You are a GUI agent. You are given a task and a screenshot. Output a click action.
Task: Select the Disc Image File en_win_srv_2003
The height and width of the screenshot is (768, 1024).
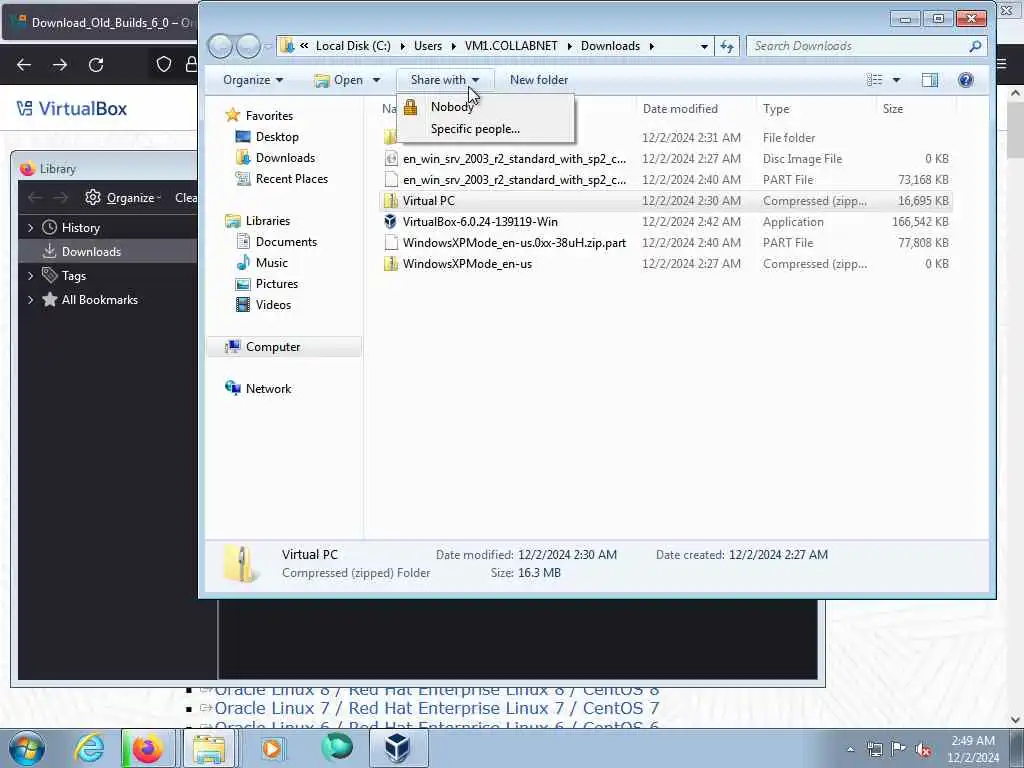tap(665, 159)
